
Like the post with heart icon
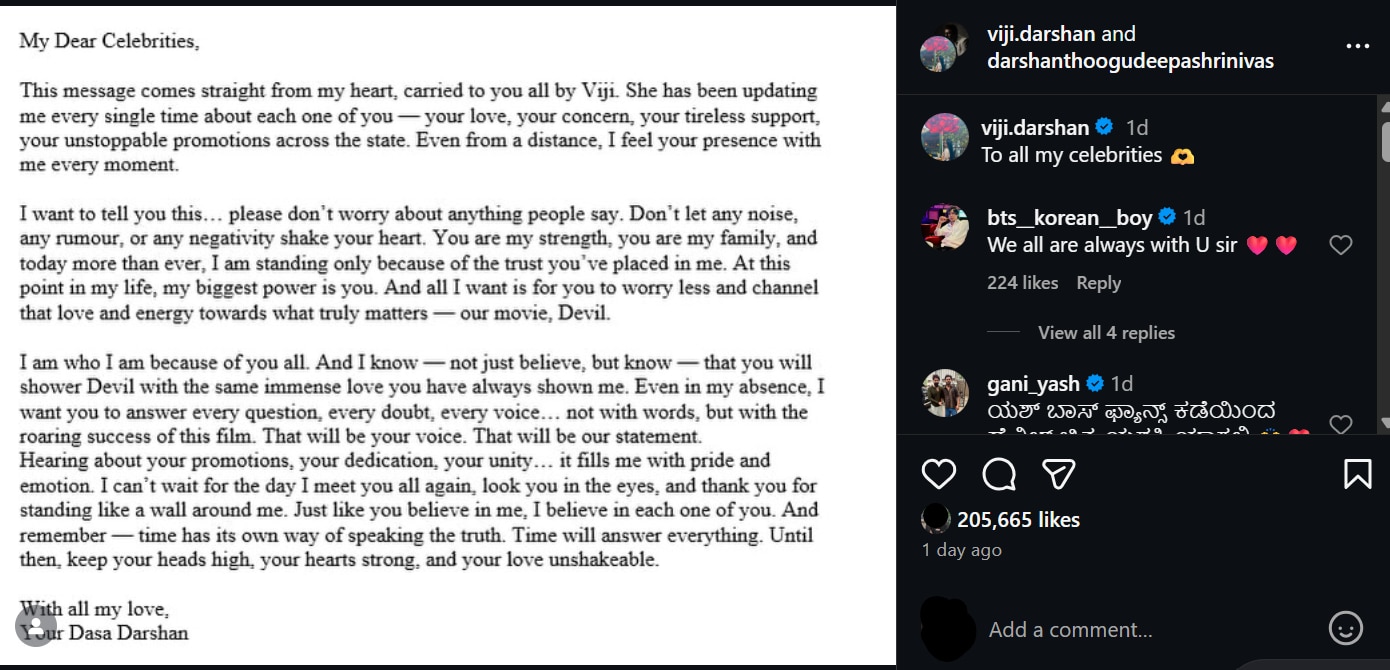[x=938, y=474]
